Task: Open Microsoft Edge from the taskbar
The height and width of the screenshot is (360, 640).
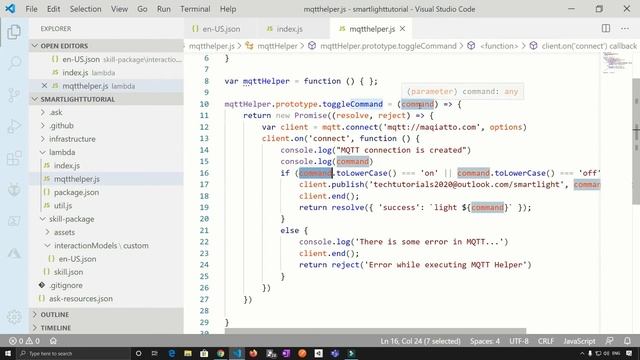Action: (x=171, y=353)
